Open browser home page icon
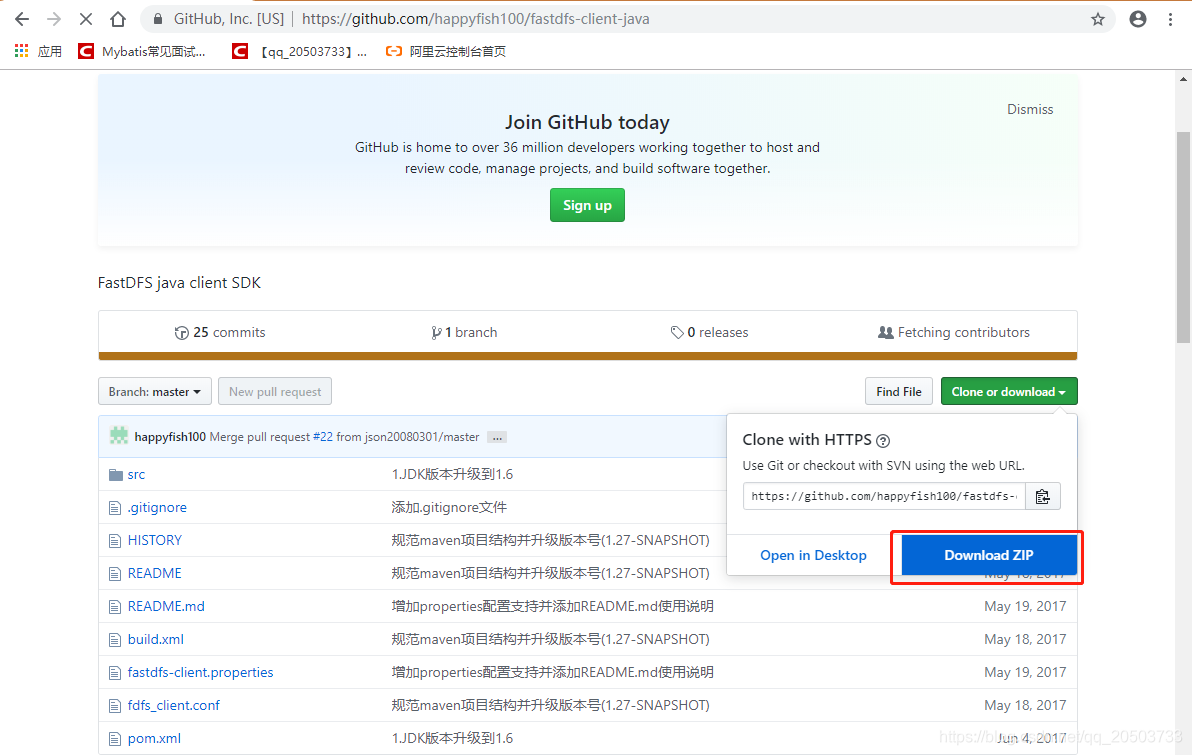The width and height of the screenshot is (1192, 755). 118,19
